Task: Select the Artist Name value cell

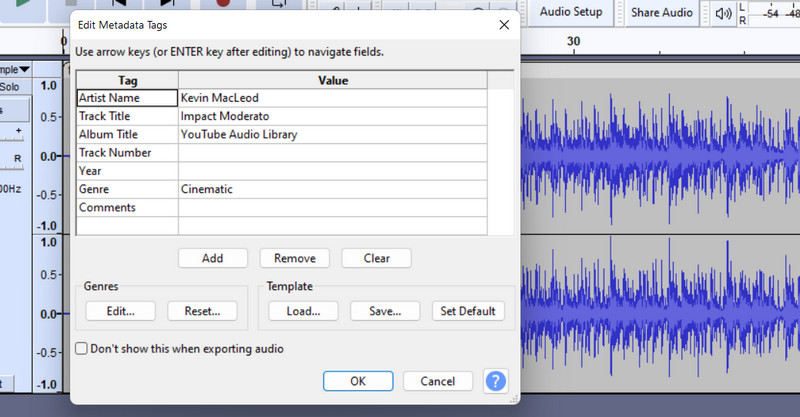Action: (x=332, y=98)
